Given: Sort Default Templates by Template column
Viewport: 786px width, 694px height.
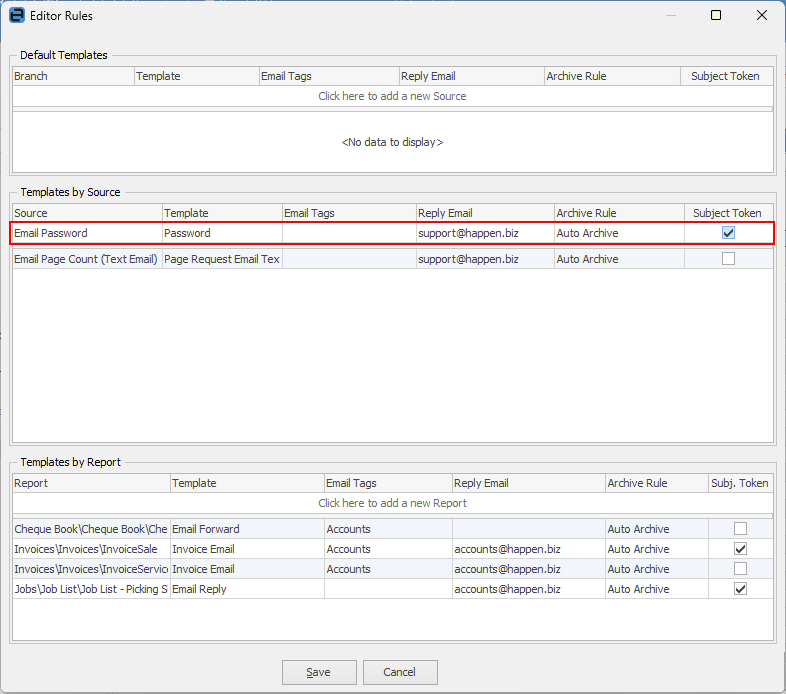Looking at the screenshot, I should [196, 76].
